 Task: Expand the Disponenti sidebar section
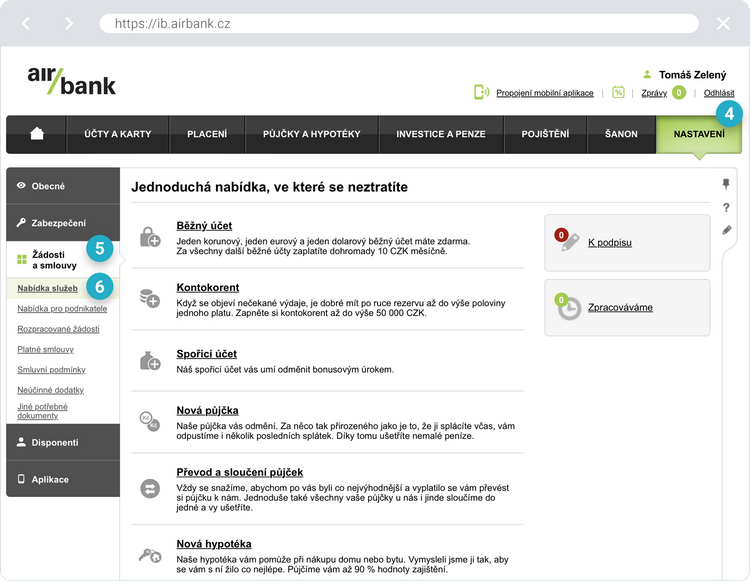tap(62, 442)
